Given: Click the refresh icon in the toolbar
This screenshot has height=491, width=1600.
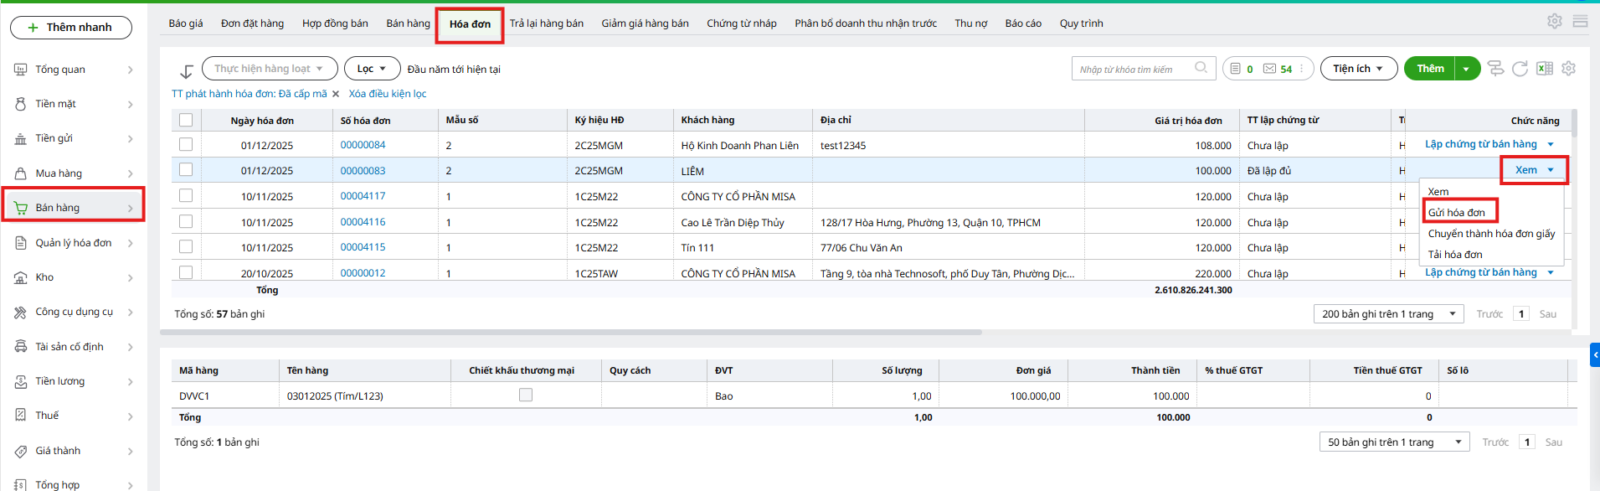Looking at the screenshot, I should [1520, 69].
